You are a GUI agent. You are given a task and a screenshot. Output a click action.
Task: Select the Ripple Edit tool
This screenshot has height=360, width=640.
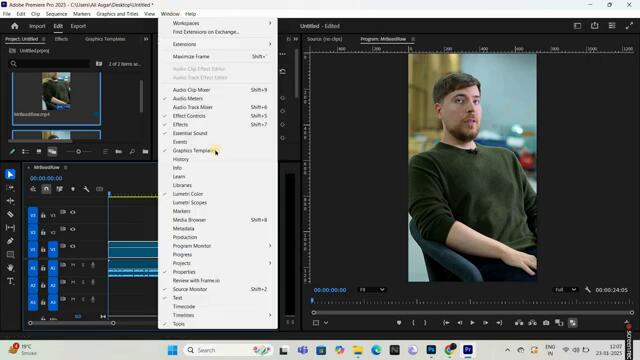pyautogui.click(x=10, y=201)
